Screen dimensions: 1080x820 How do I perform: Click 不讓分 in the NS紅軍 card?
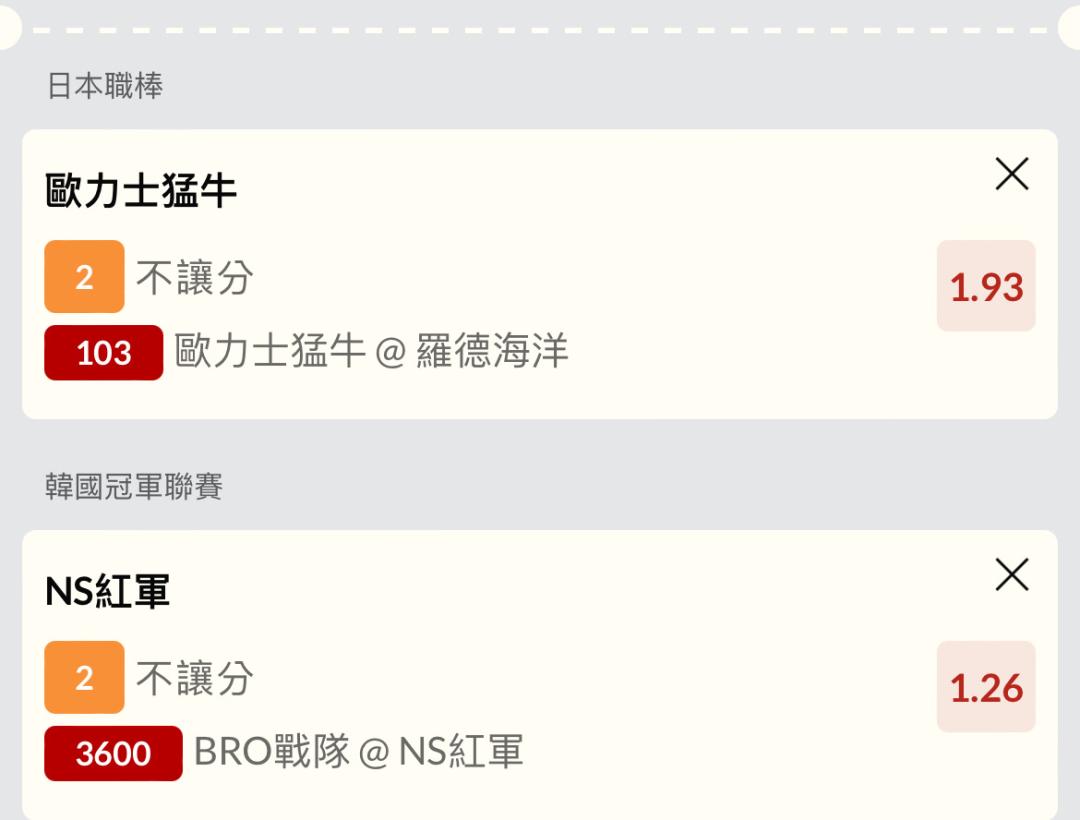(195, 679)
